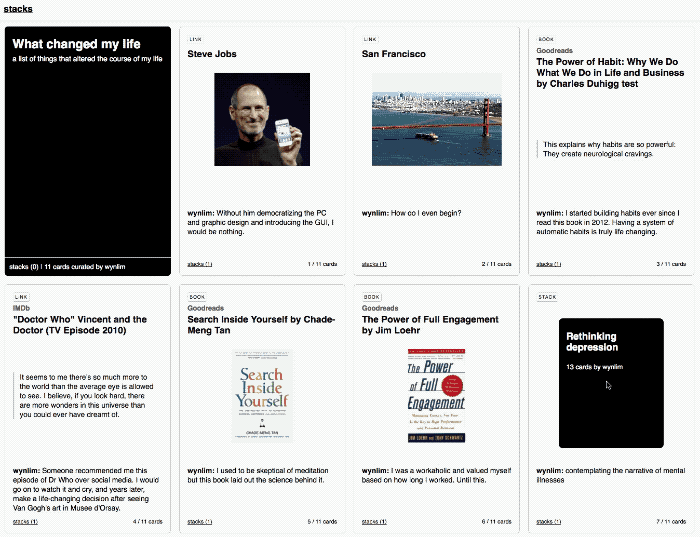The image size is (700, 537).
Task: Click '5 / 11 cards' counter
Action: [322, 522]
